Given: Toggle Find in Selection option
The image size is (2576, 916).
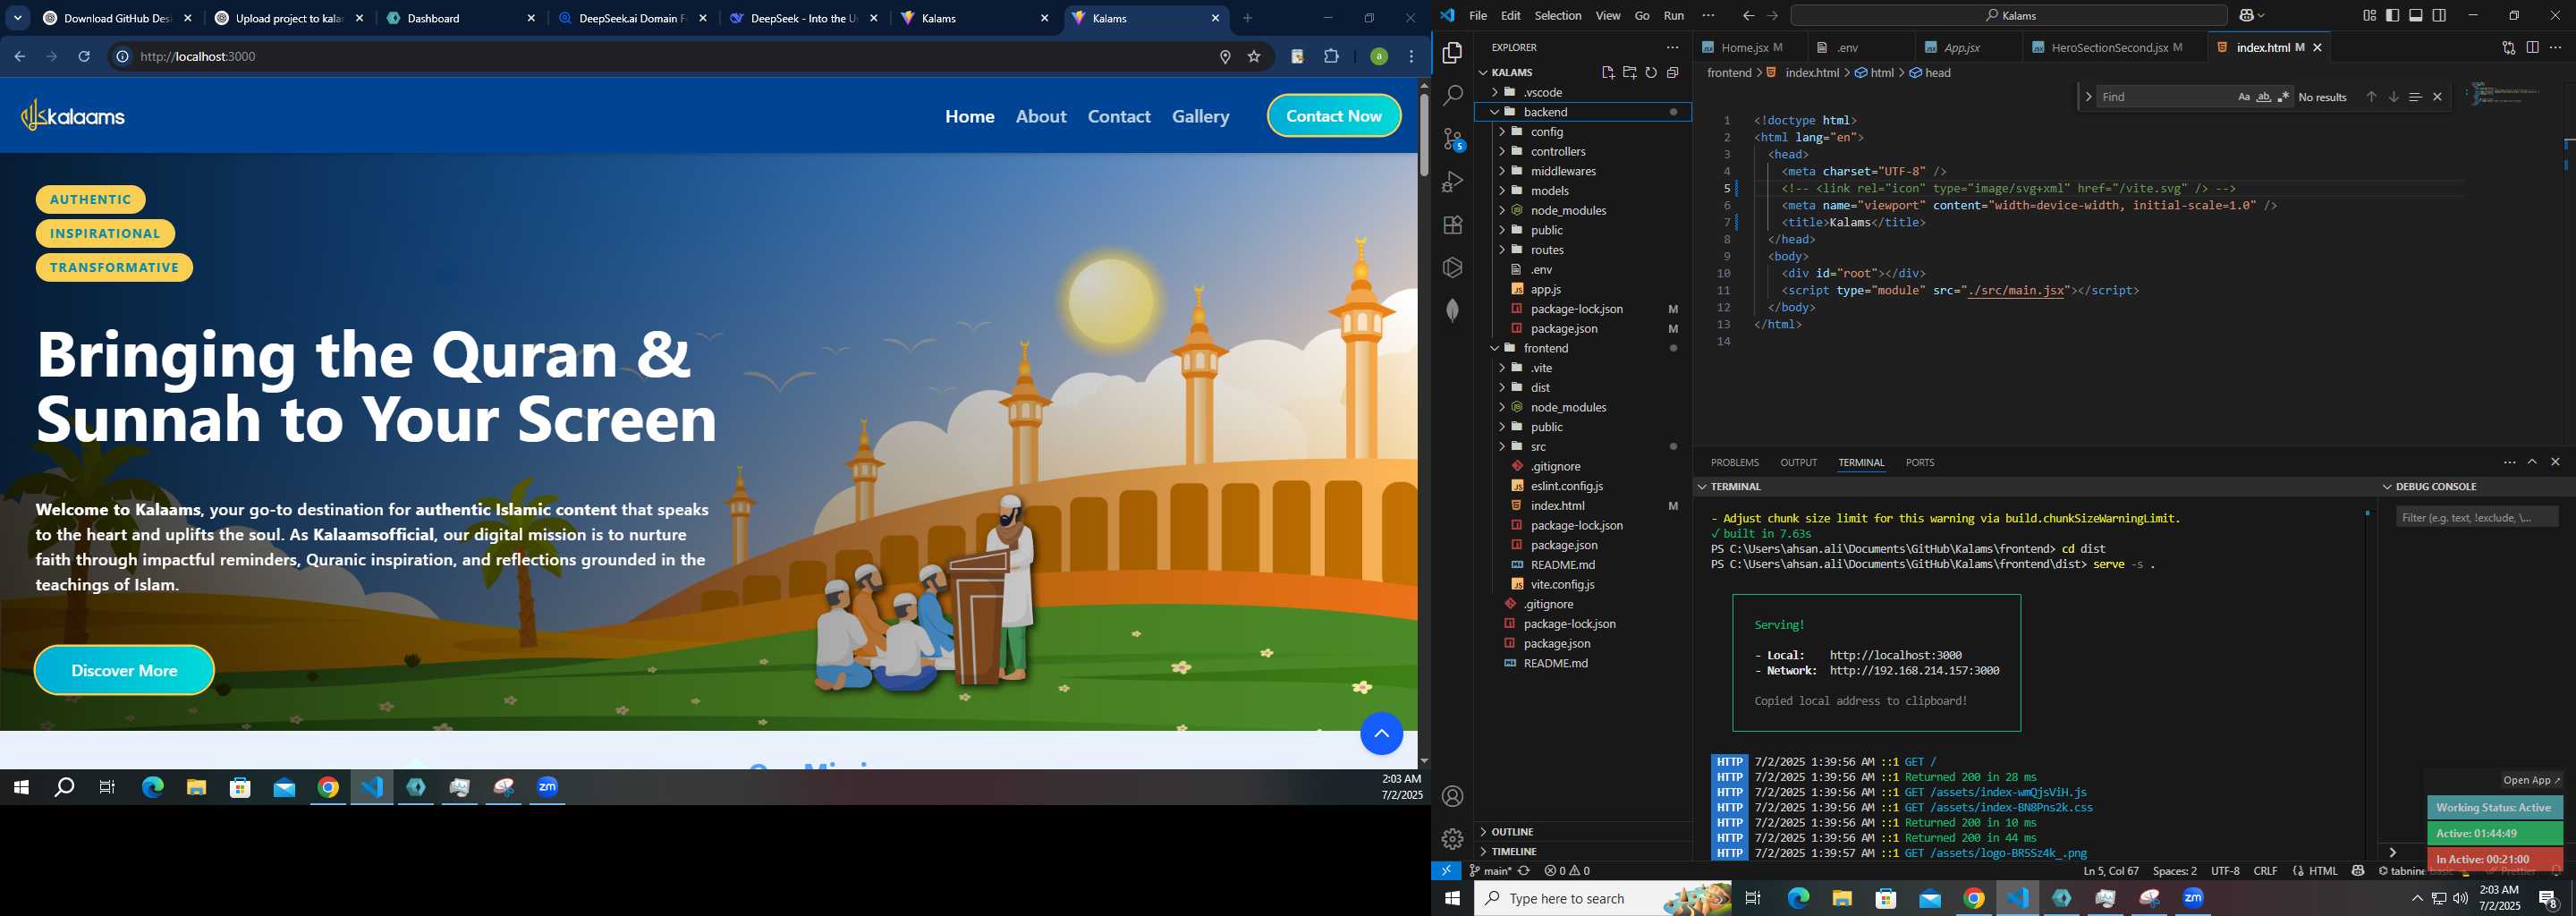Looking at the screenshot, I should [2415, 97].
